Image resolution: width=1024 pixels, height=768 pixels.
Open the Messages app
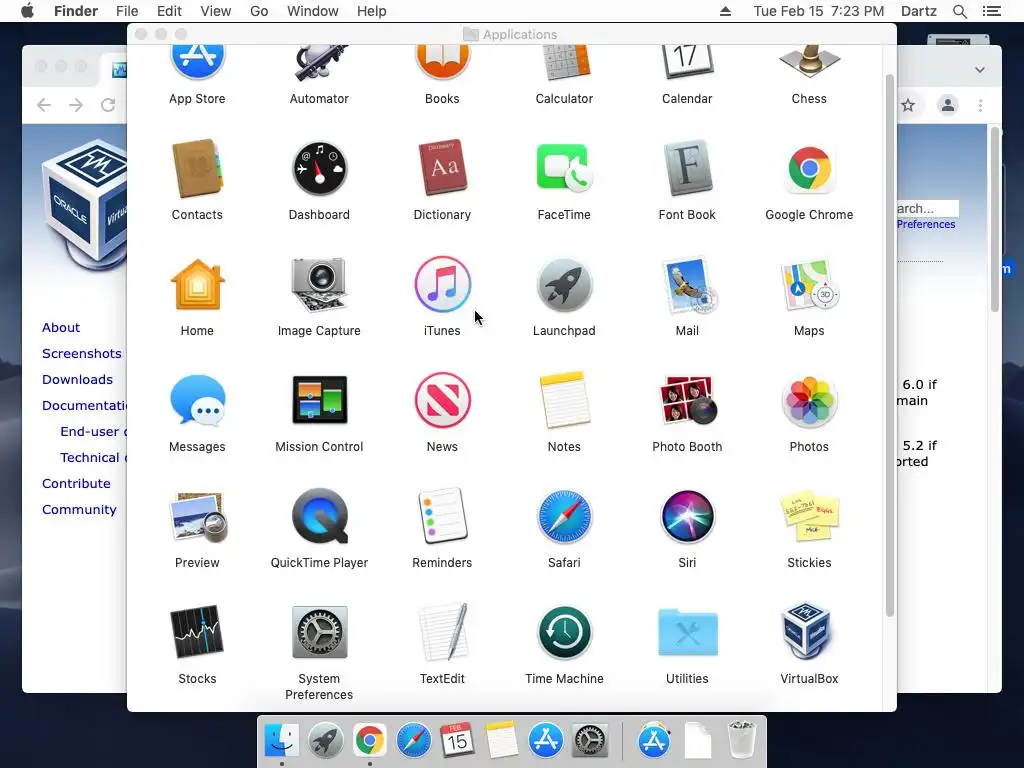coord(197,400)
